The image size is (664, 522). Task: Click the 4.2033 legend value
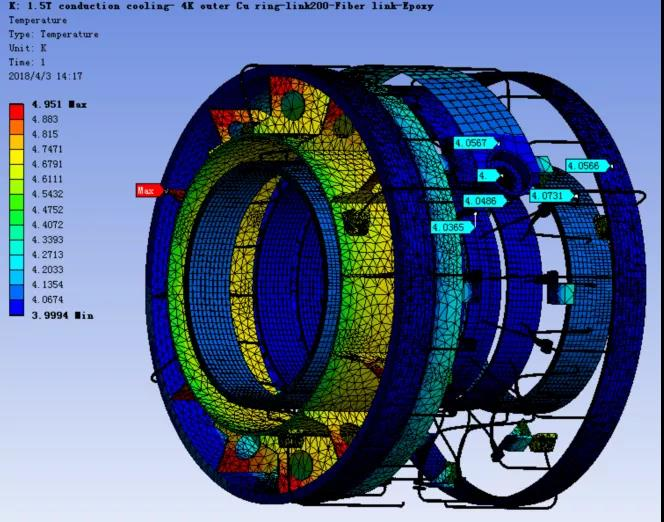(47, 270)
